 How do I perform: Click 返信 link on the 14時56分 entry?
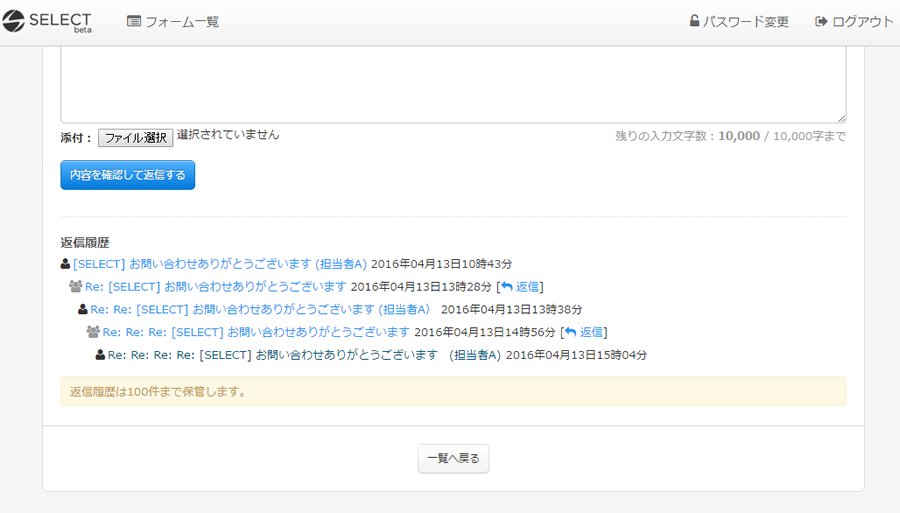click(586, 332)
